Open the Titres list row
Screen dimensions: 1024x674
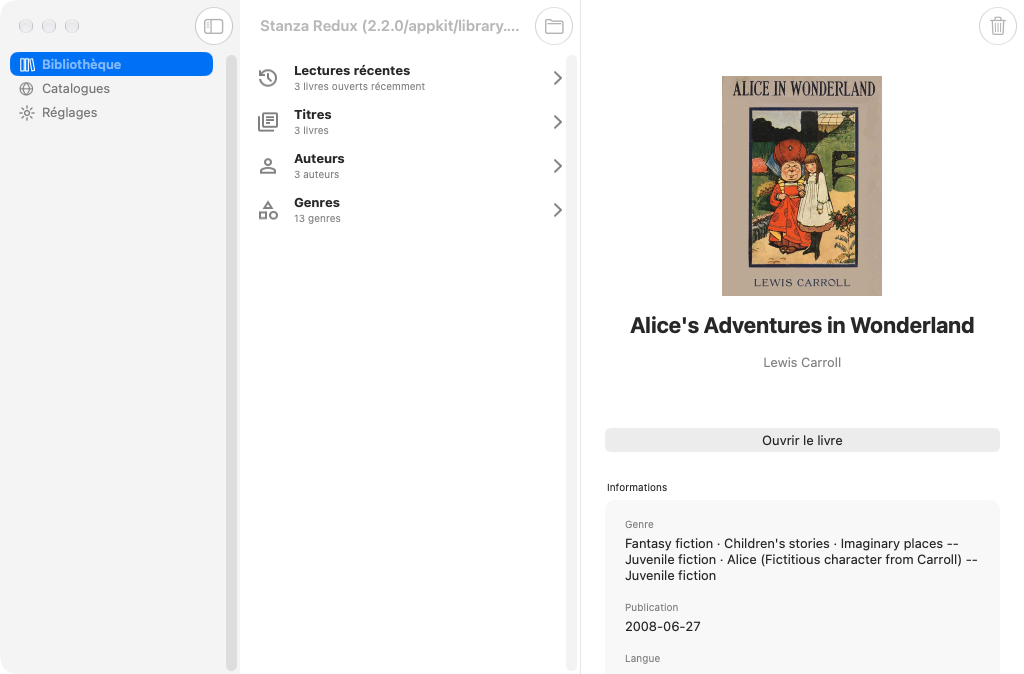409,122
